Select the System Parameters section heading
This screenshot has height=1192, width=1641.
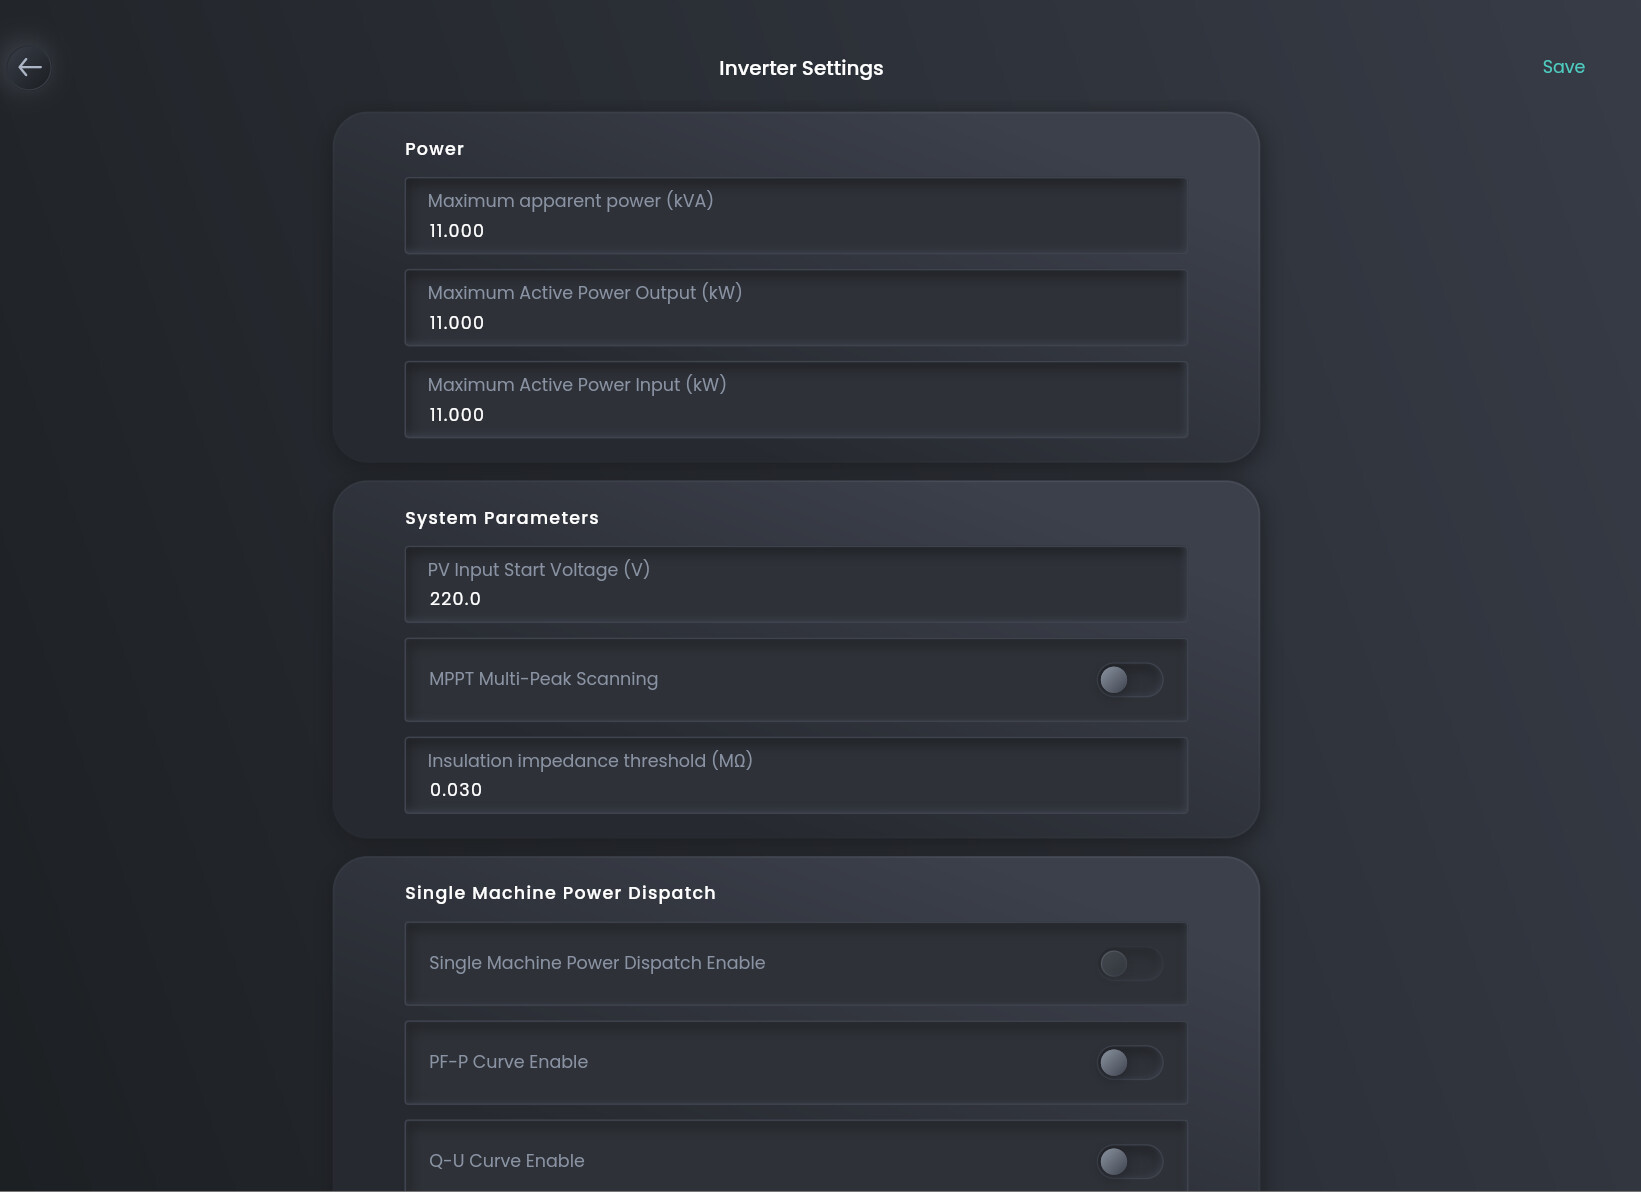[x=501, y=518]
